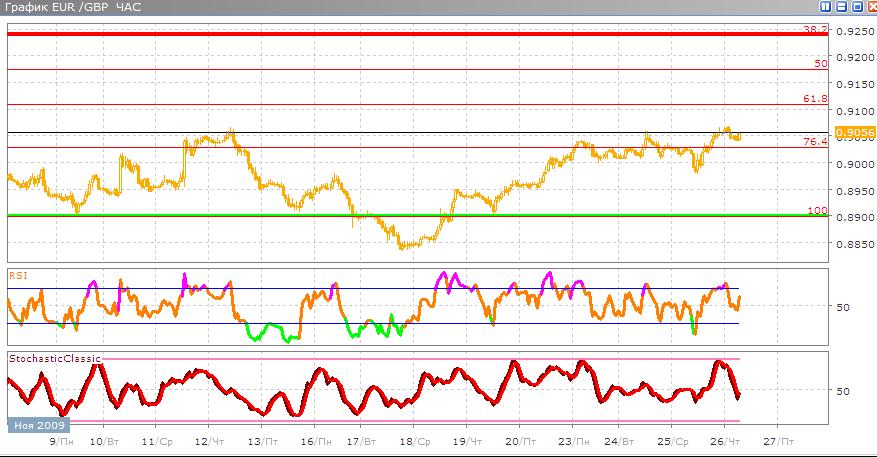Select the green 100 level line label
This screenshot has height=458, width=877.
[x=818, y=210]
